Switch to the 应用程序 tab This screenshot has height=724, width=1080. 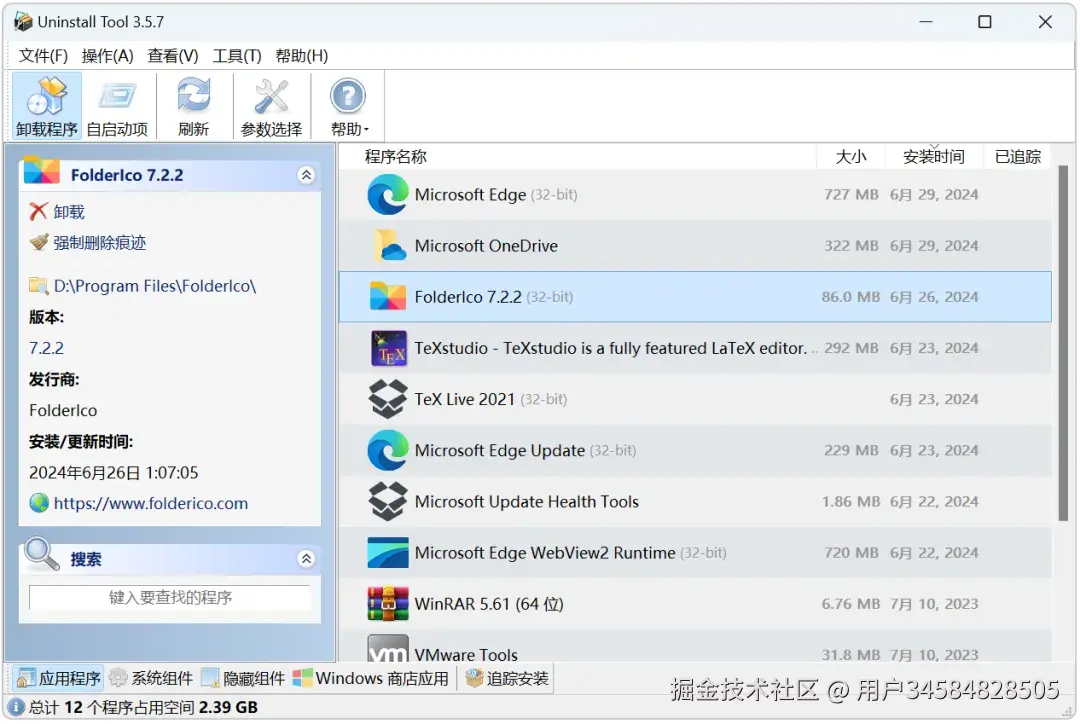point(59,679)
